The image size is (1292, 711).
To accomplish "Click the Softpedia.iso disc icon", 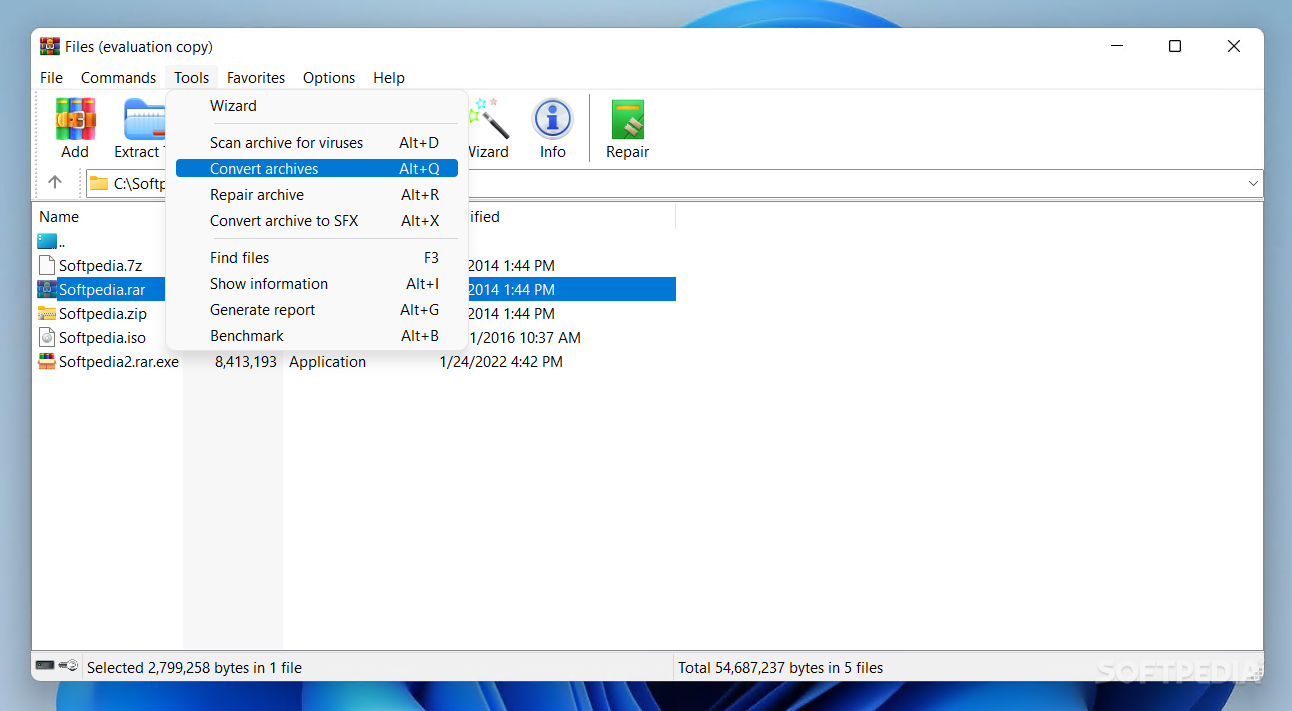I will [47, 337].
